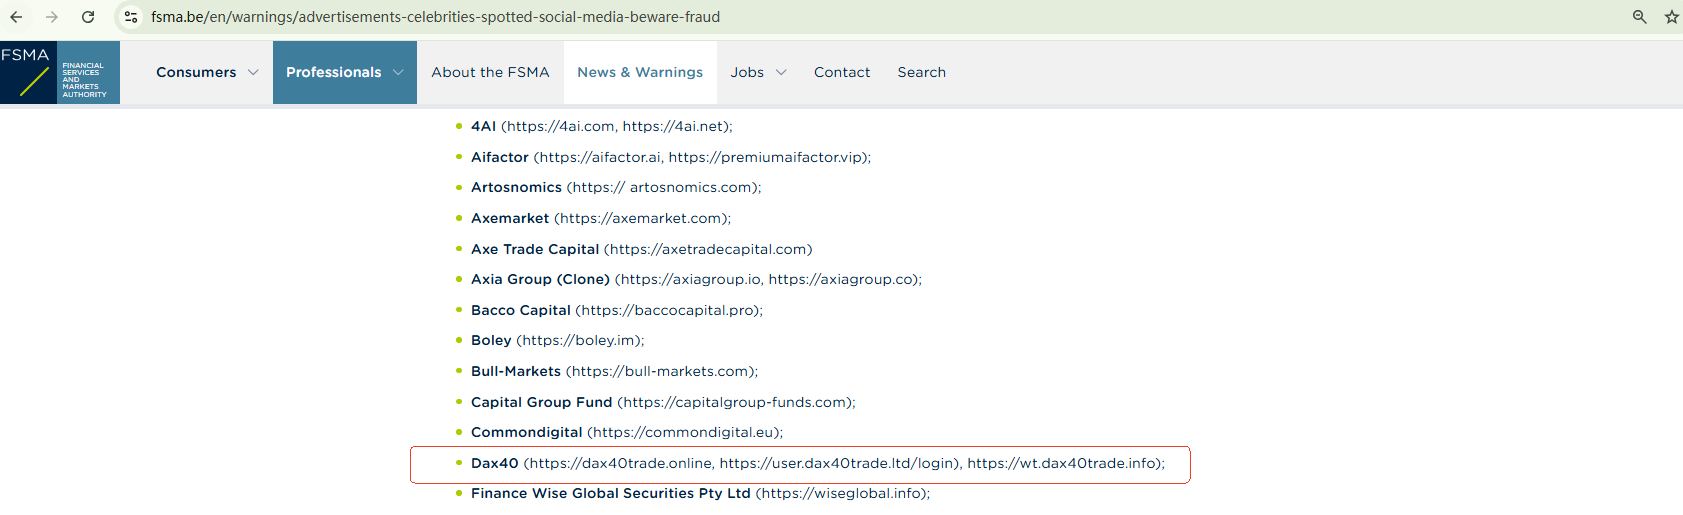The width and height of the screenshot is (1683, 515).
Task: Expand the Jobs menu chevron
Action: click(781, 72)
